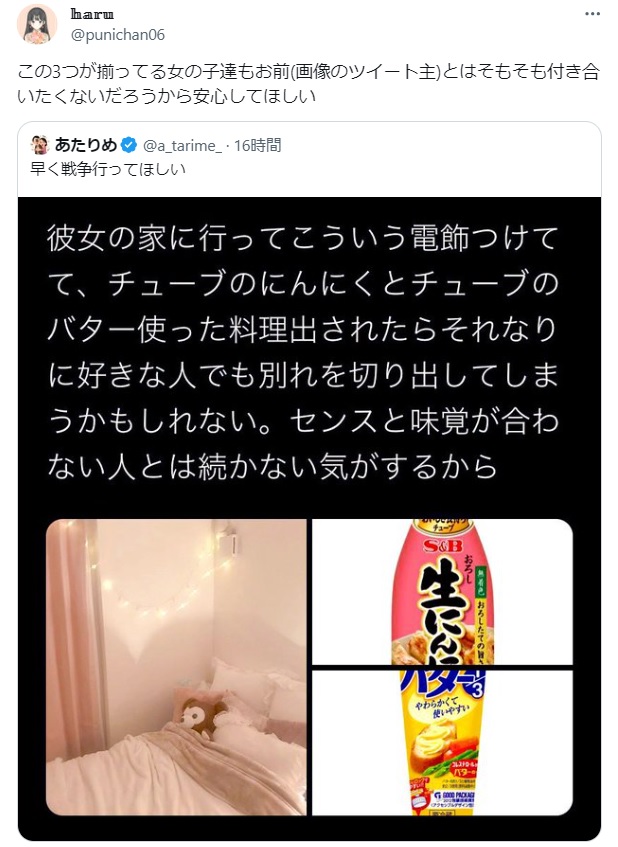This screenshot has width=618, height=847.
Task: Click the black screenshot text about 彼女の家
Action: tap(303, 352)
